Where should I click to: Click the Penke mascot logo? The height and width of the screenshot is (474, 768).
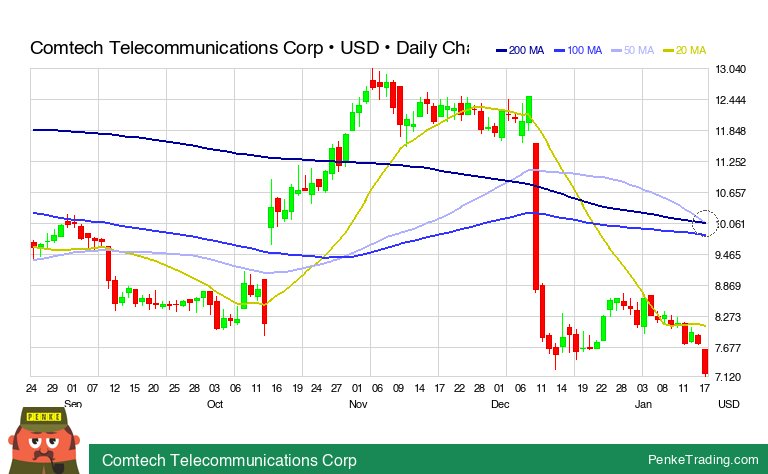pyautogui.click(x=44, y=440)
